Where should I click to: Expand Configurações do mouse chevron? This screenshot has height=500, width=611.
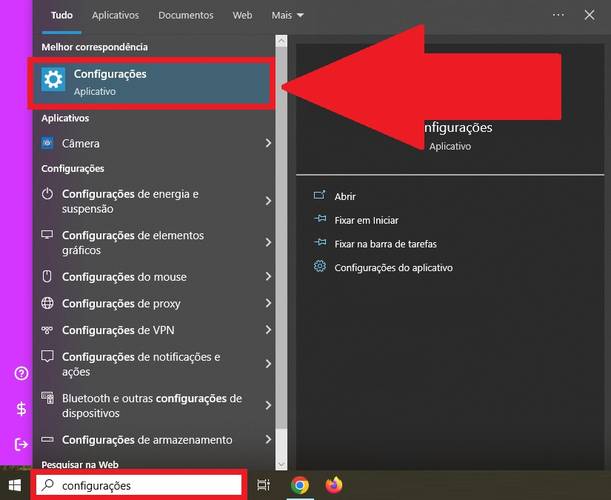(x=268, y=276)
